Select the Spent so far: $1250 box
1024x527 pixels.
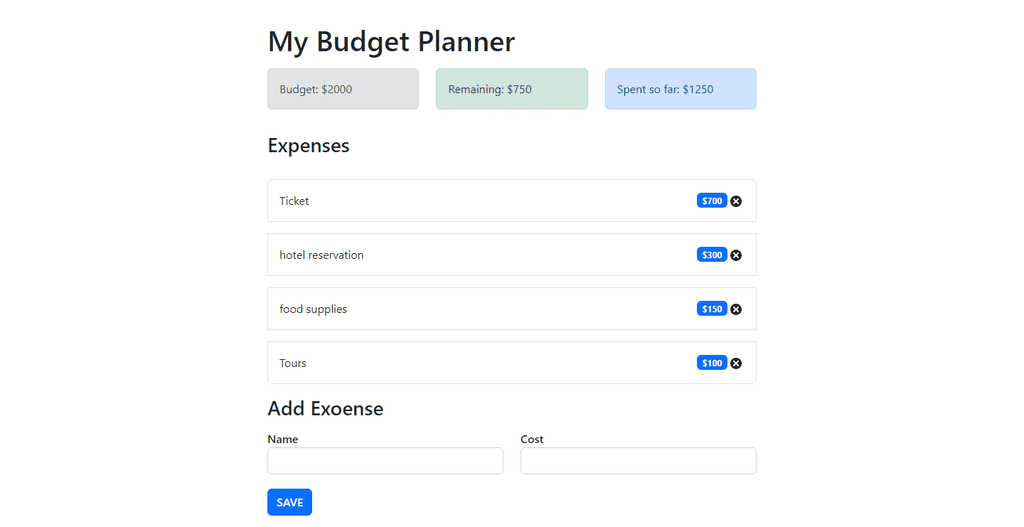[x=680, y=89]
